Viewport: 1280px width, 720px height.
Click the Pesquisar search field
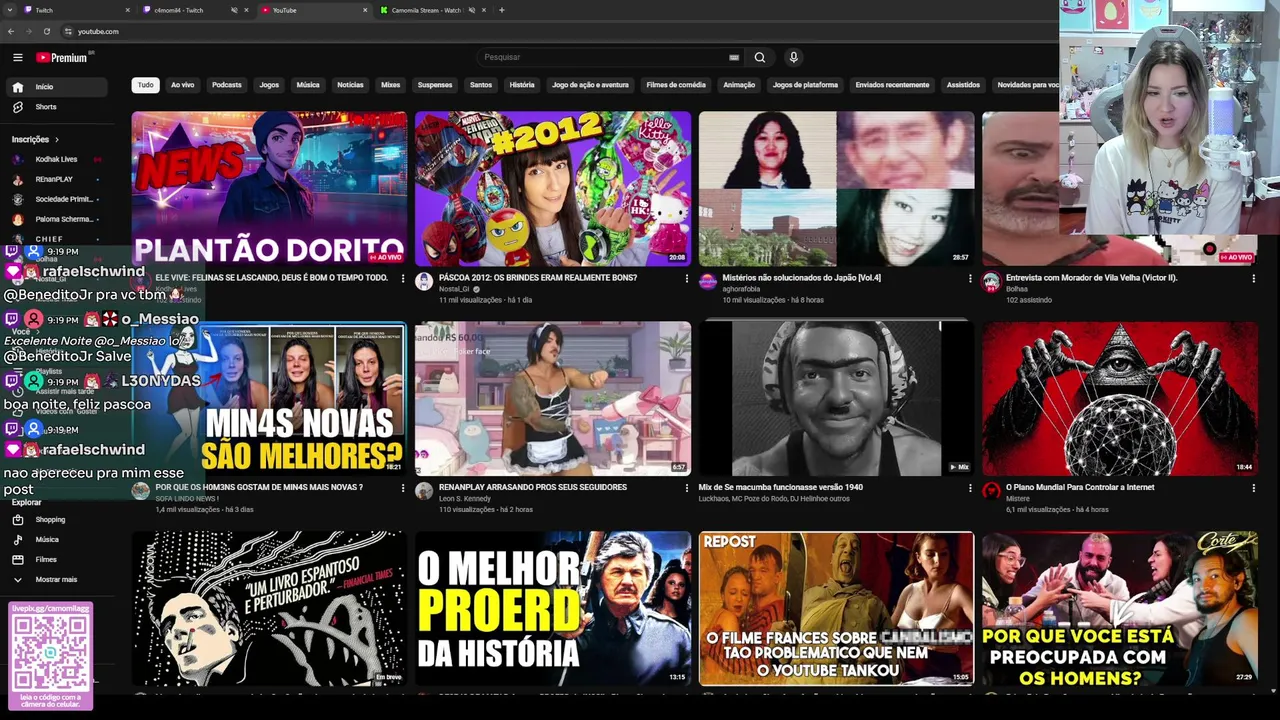610,57
